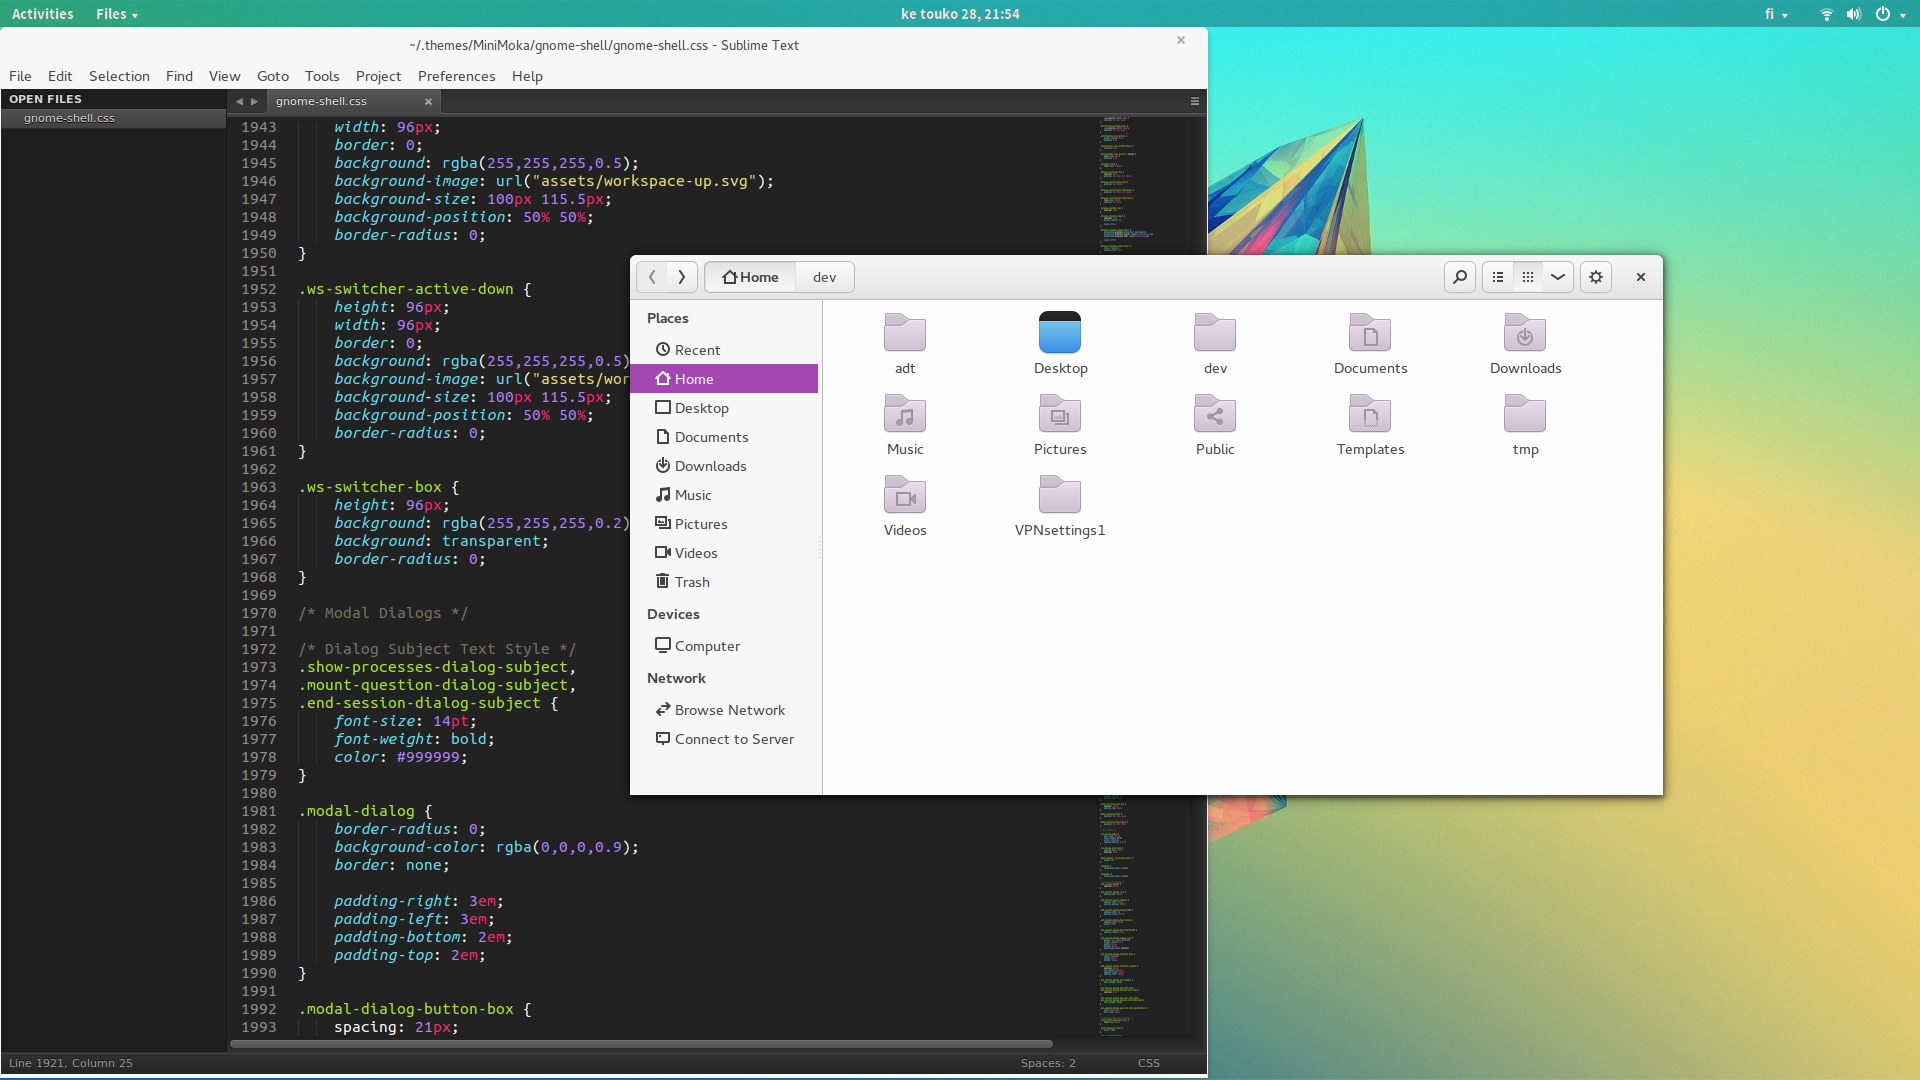Go forward with the right arrow button
The width and height of the screenshot is (1920, 1080).
(x=682, y=277)
